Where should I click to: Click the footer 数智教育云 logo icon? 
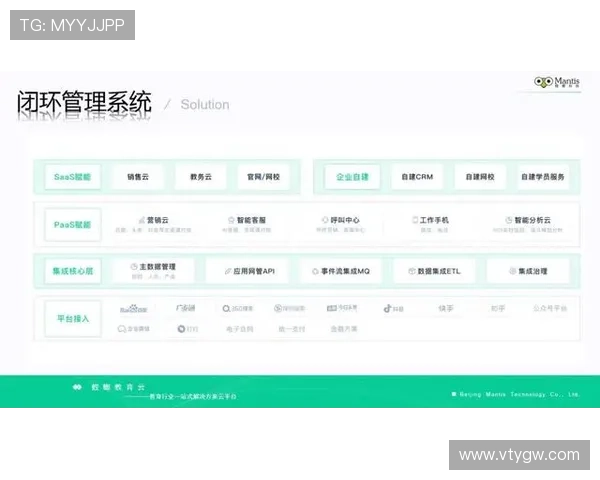pyautogui.click(x=77, y=387)
